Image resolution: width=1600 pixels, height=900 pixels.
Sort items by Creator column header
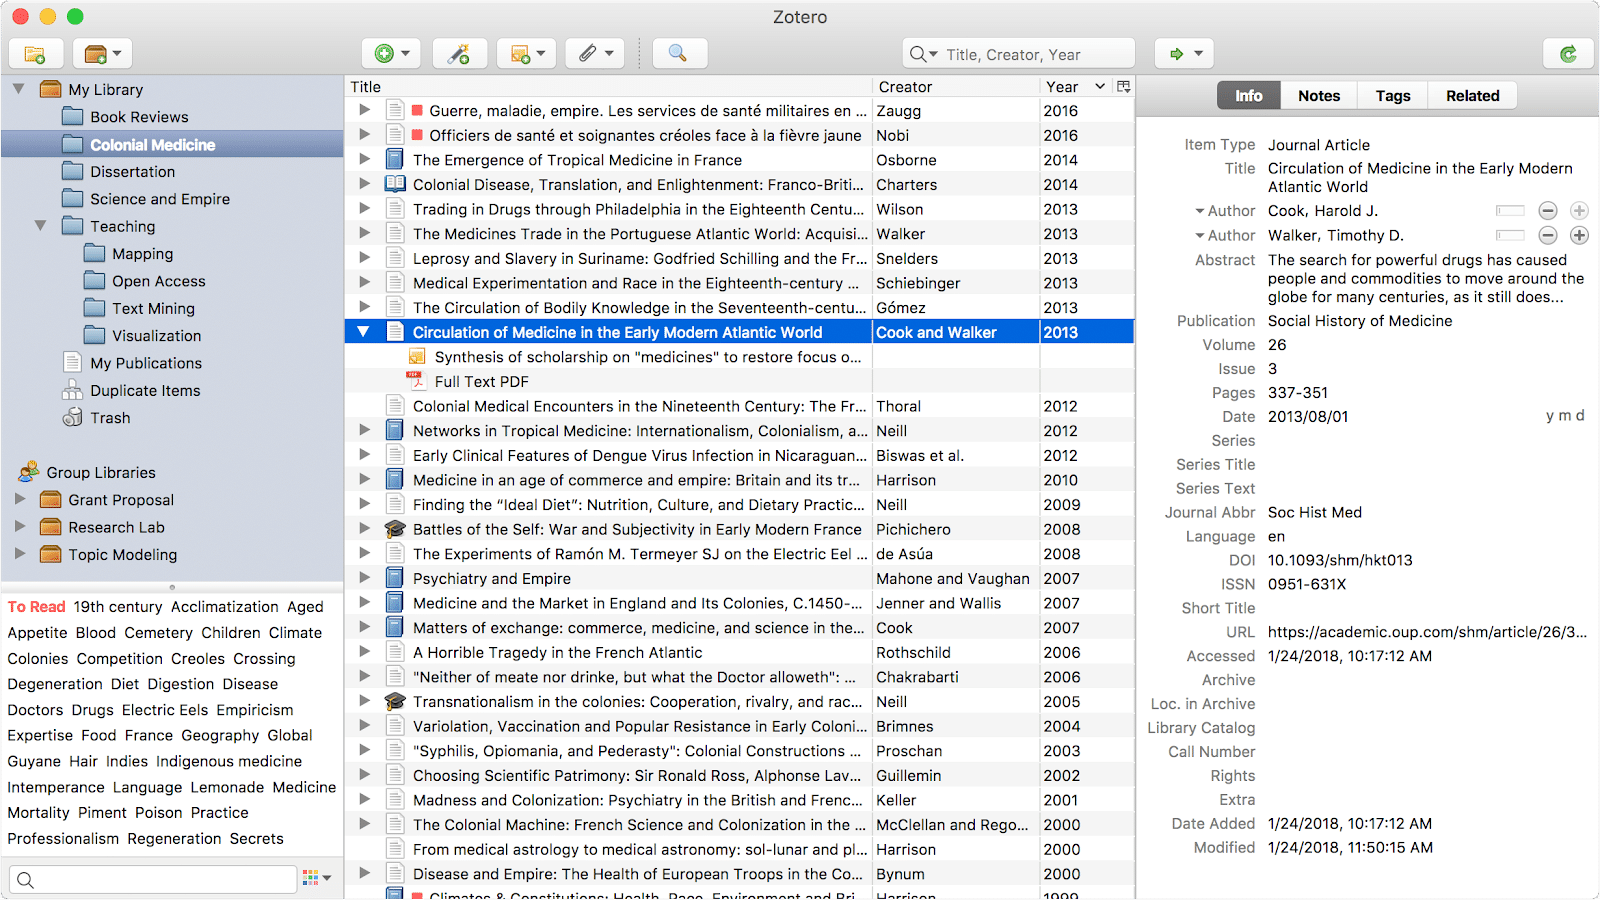click(x=955, y=87)
